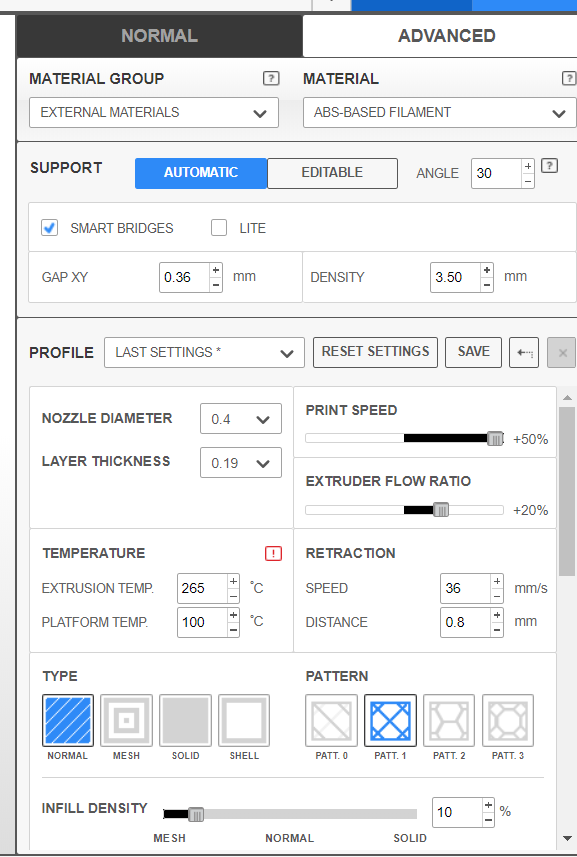The width and height of the screenshot is (577, 857).
Task: Click the Print Speed slider handle
Action: pyautogui.click(x=495, y=438)
